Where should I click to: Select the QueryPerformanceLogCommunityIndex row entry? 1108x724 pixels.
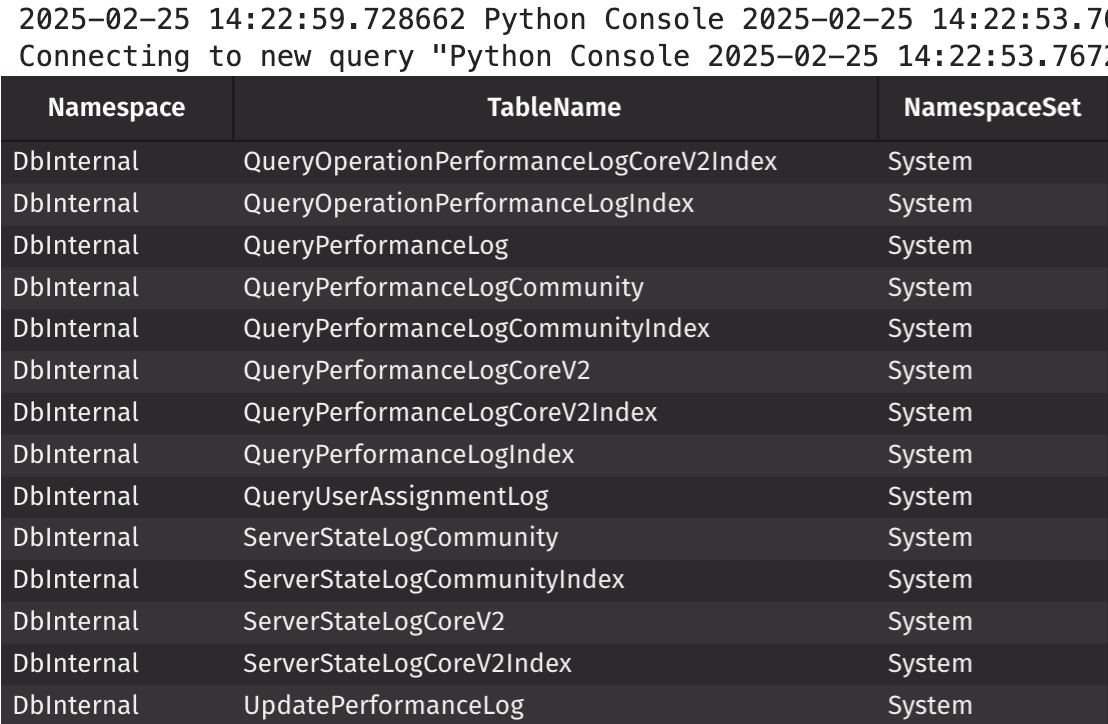click(476, 329)
